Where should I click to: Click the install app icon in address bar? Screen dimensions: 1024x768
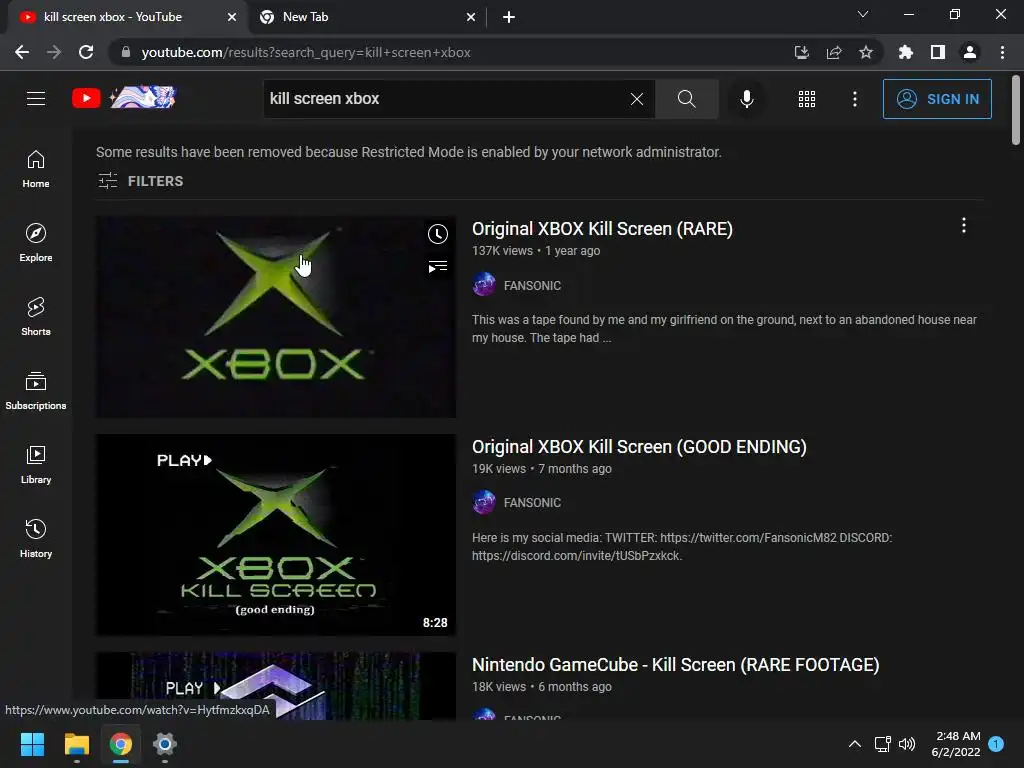pos(801,52)
